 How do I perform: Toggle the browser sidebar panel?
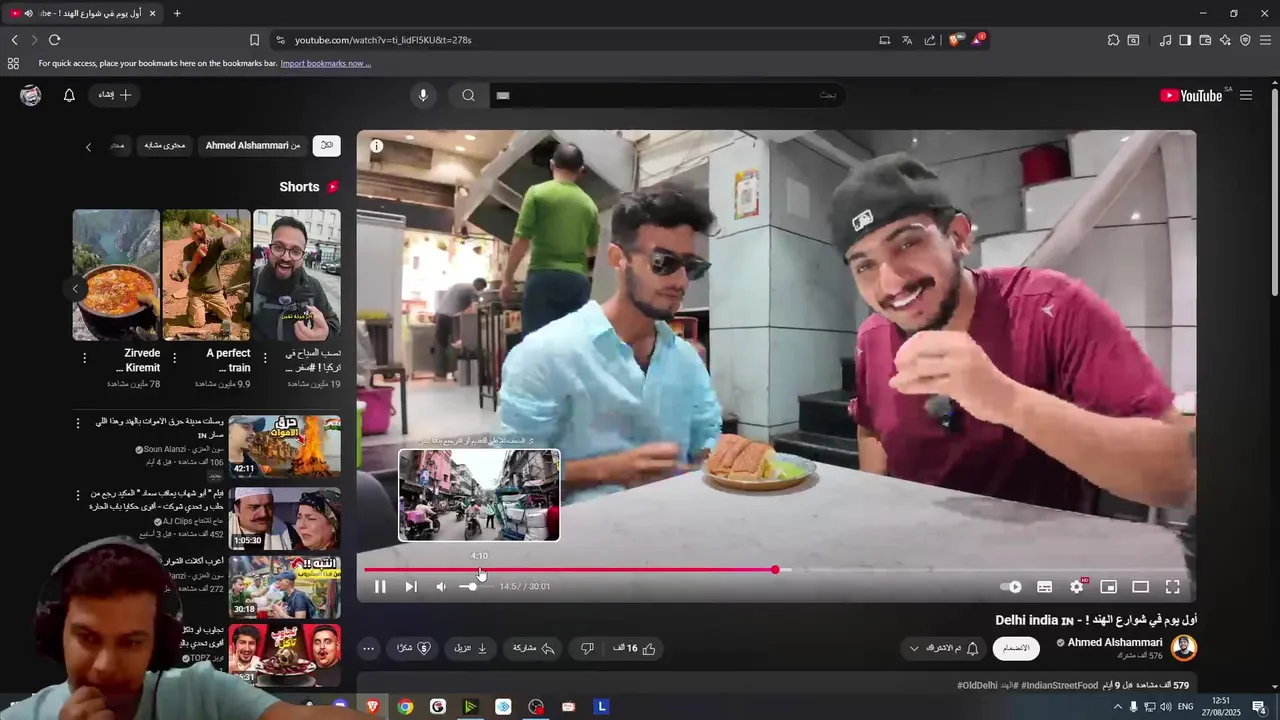tap(1185, 40)
